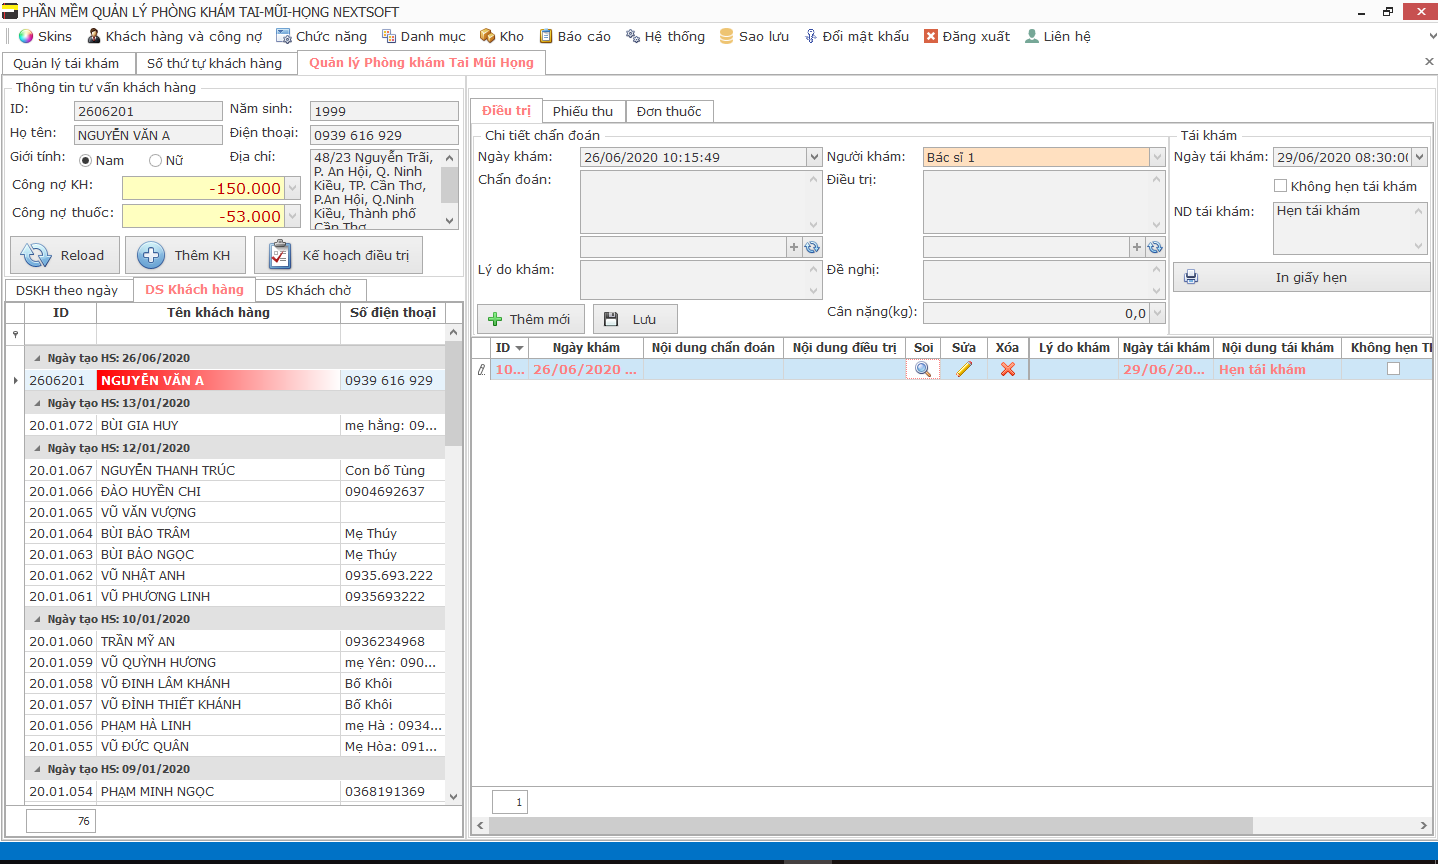Click the printer icon on In giấy hẹn
The width and height of the screenshot is (1438, 864).
click(1191, 277)
